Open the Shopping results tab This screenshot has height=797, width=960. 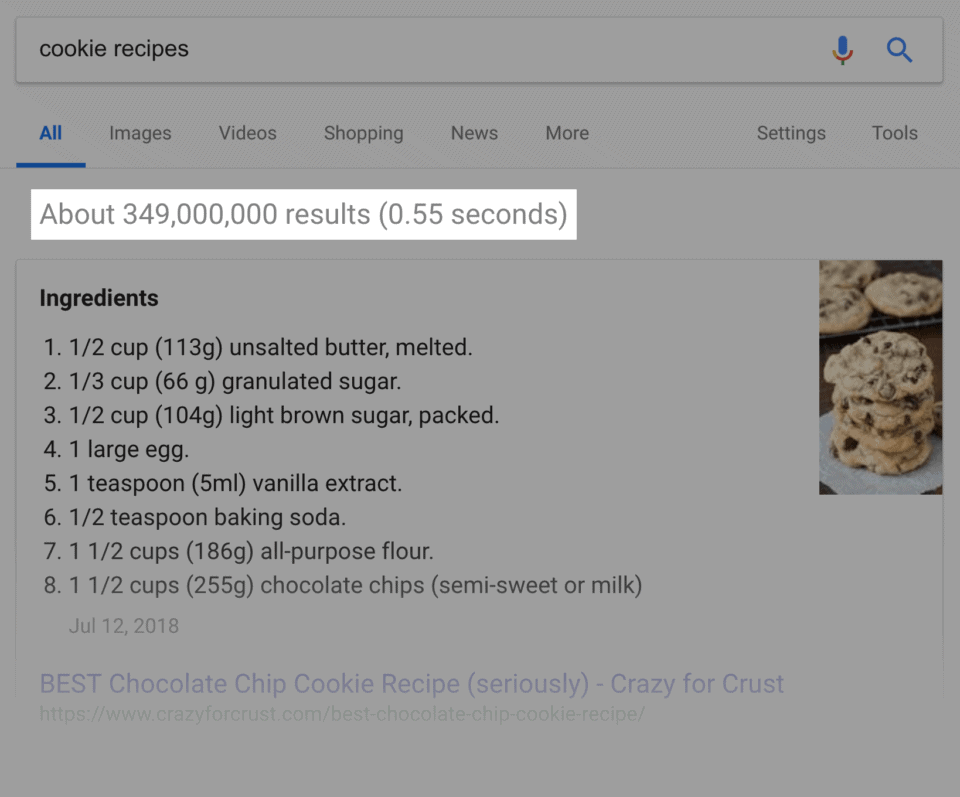click(363, 133)
